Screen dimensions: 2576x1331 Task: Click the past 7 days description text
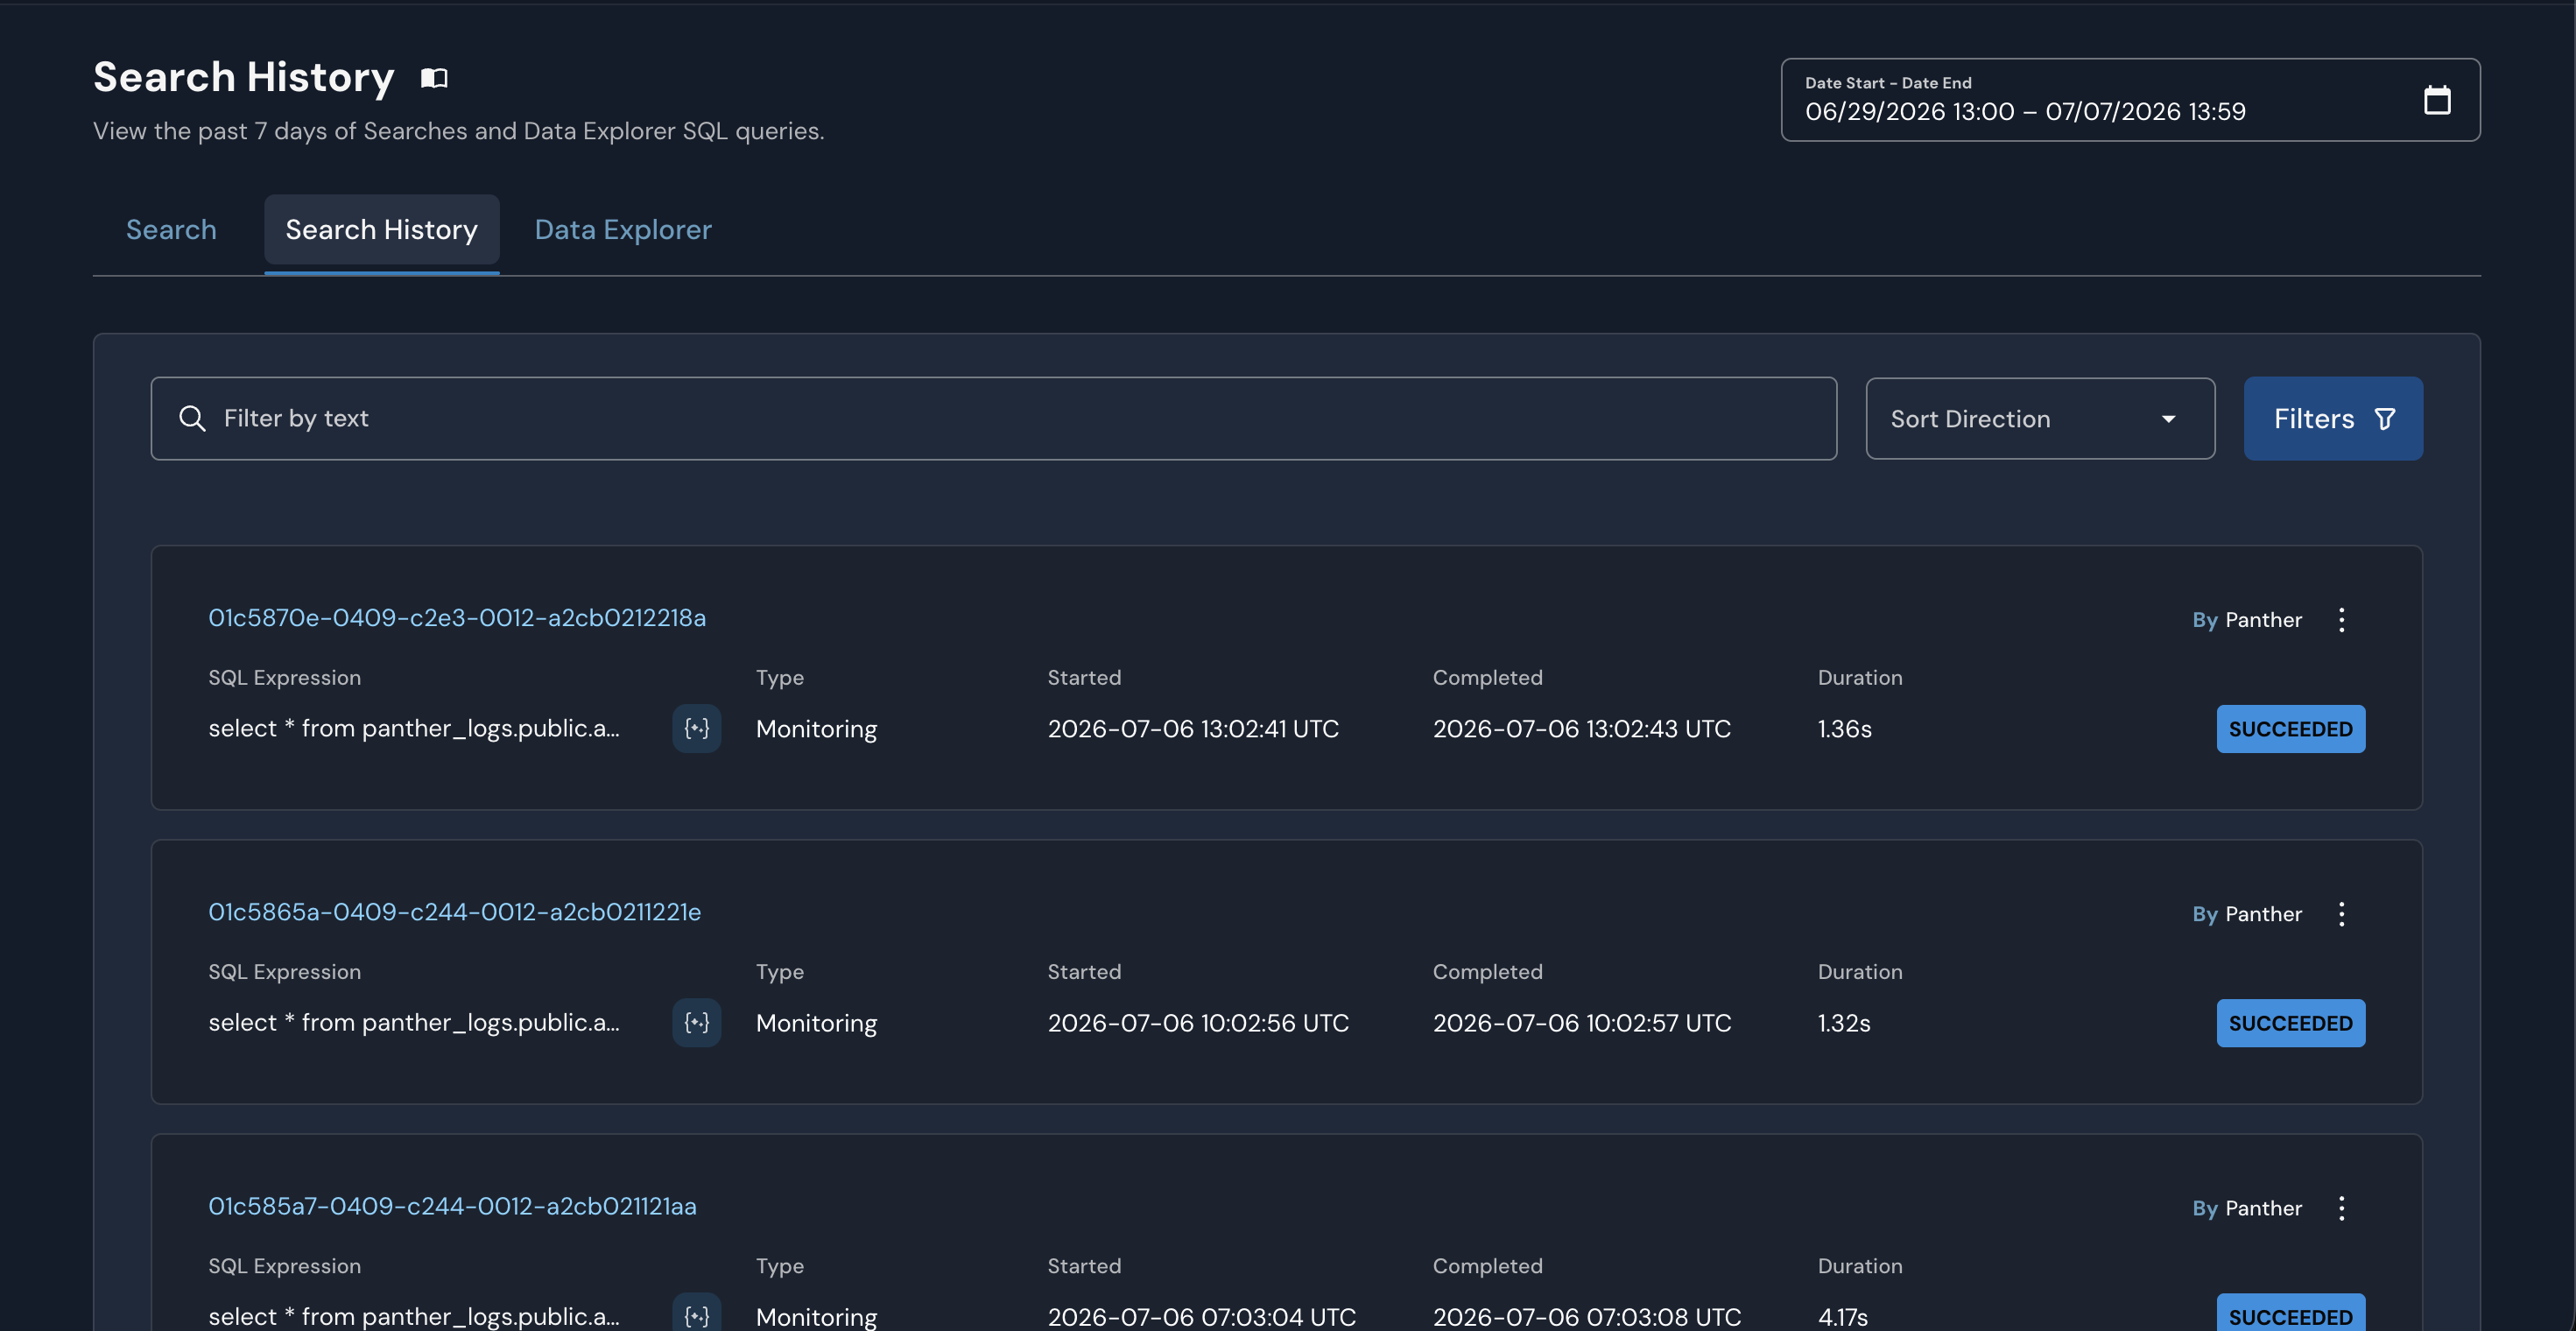click(x=458, y=131)
